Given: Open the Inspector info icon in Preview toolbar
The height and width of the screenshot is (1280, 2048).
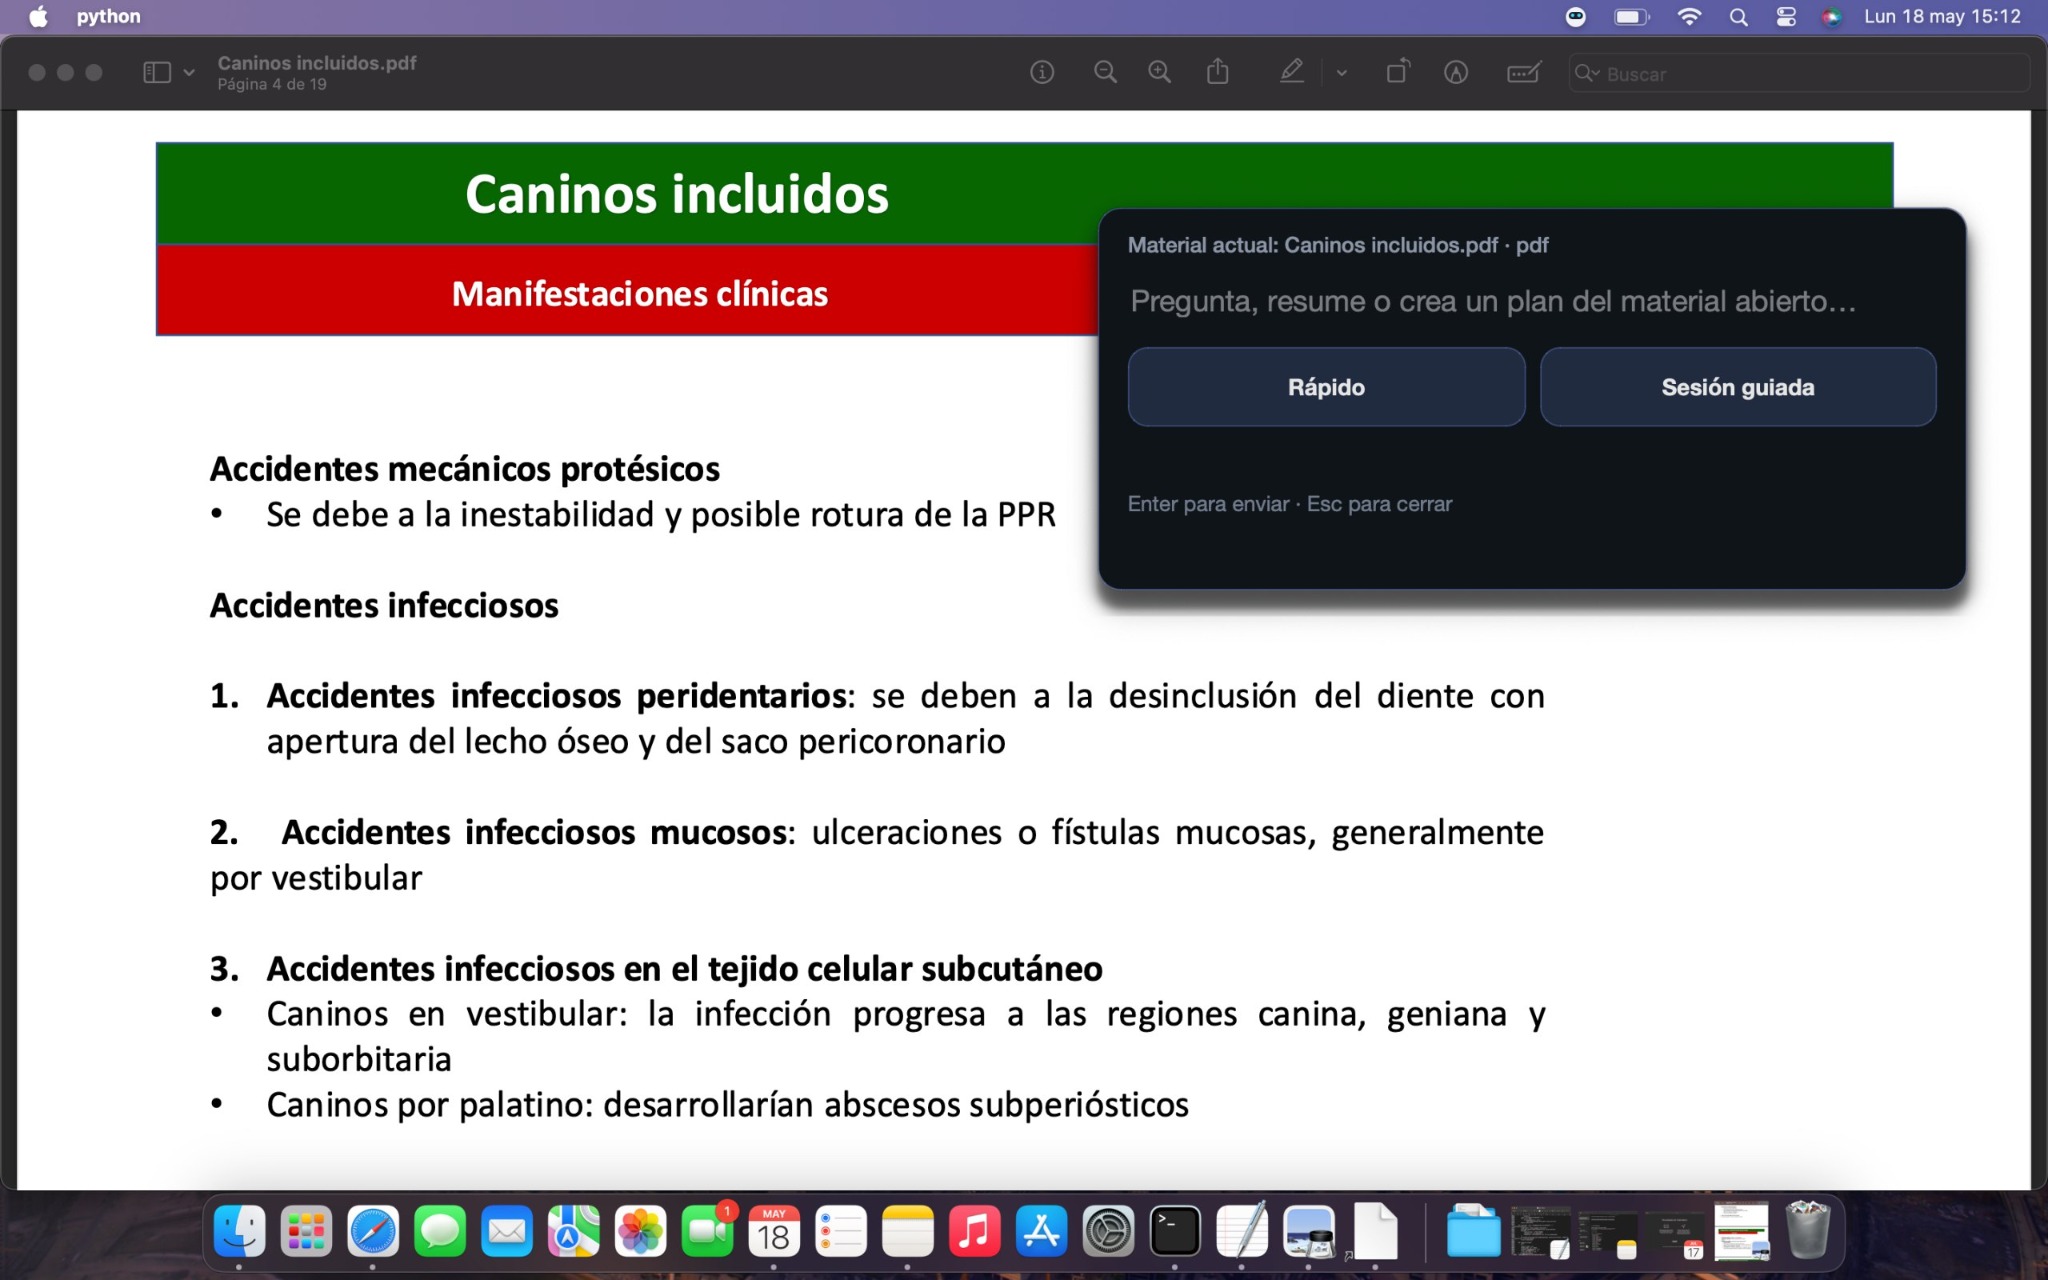Looking at the screenshot, I should coord(1042,72).
